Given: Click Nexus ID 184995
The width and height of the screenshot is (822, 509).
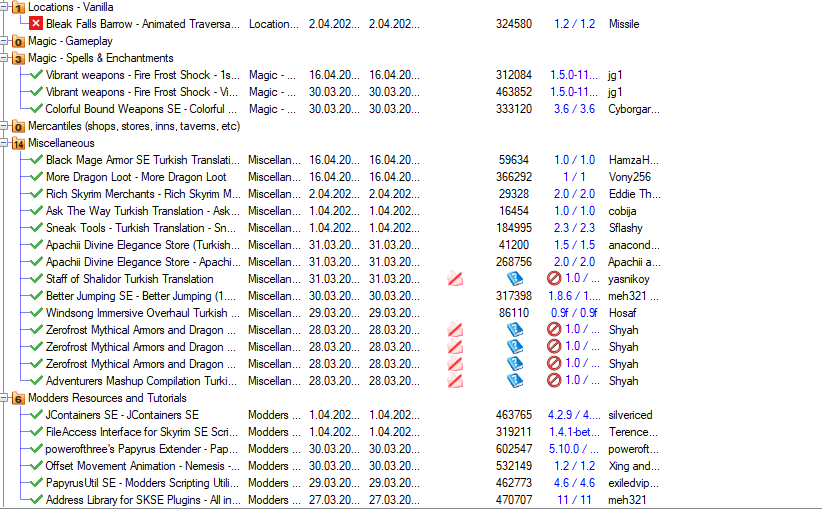Looking at the screenshot, I should coord(514,228).
